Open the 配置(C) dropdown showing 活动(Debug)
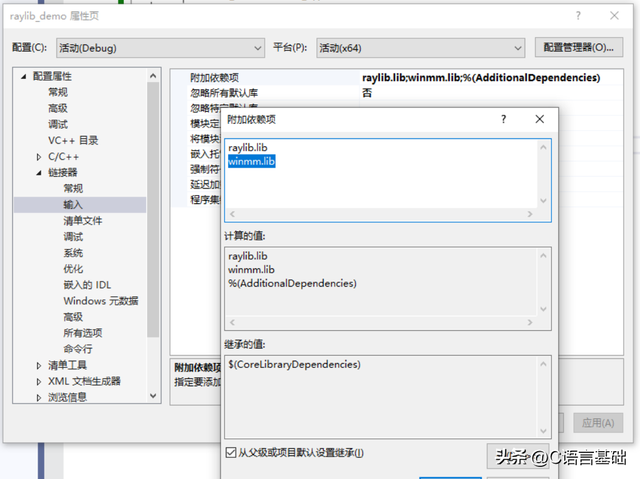This screenshot has width=640, height=479. coord(160,48)
